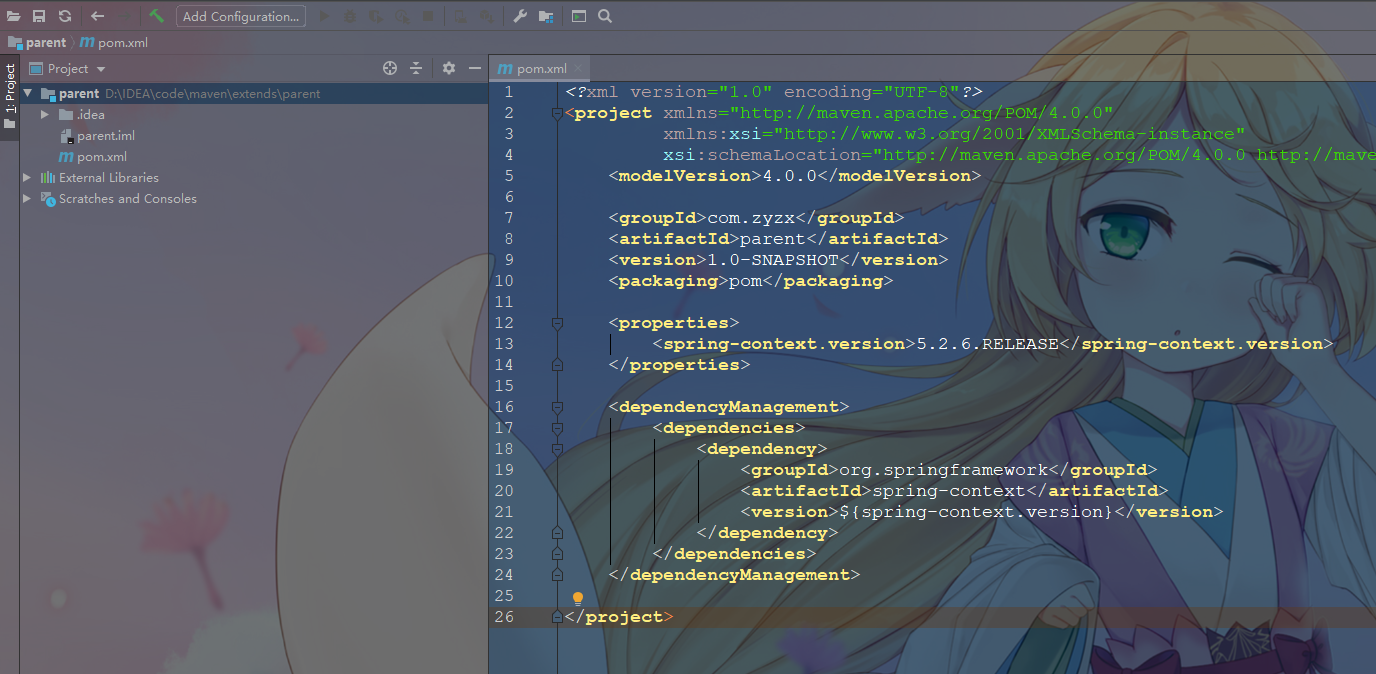
Task: Click the pom value in packaging tag
Action: click(x=745, y=281)
